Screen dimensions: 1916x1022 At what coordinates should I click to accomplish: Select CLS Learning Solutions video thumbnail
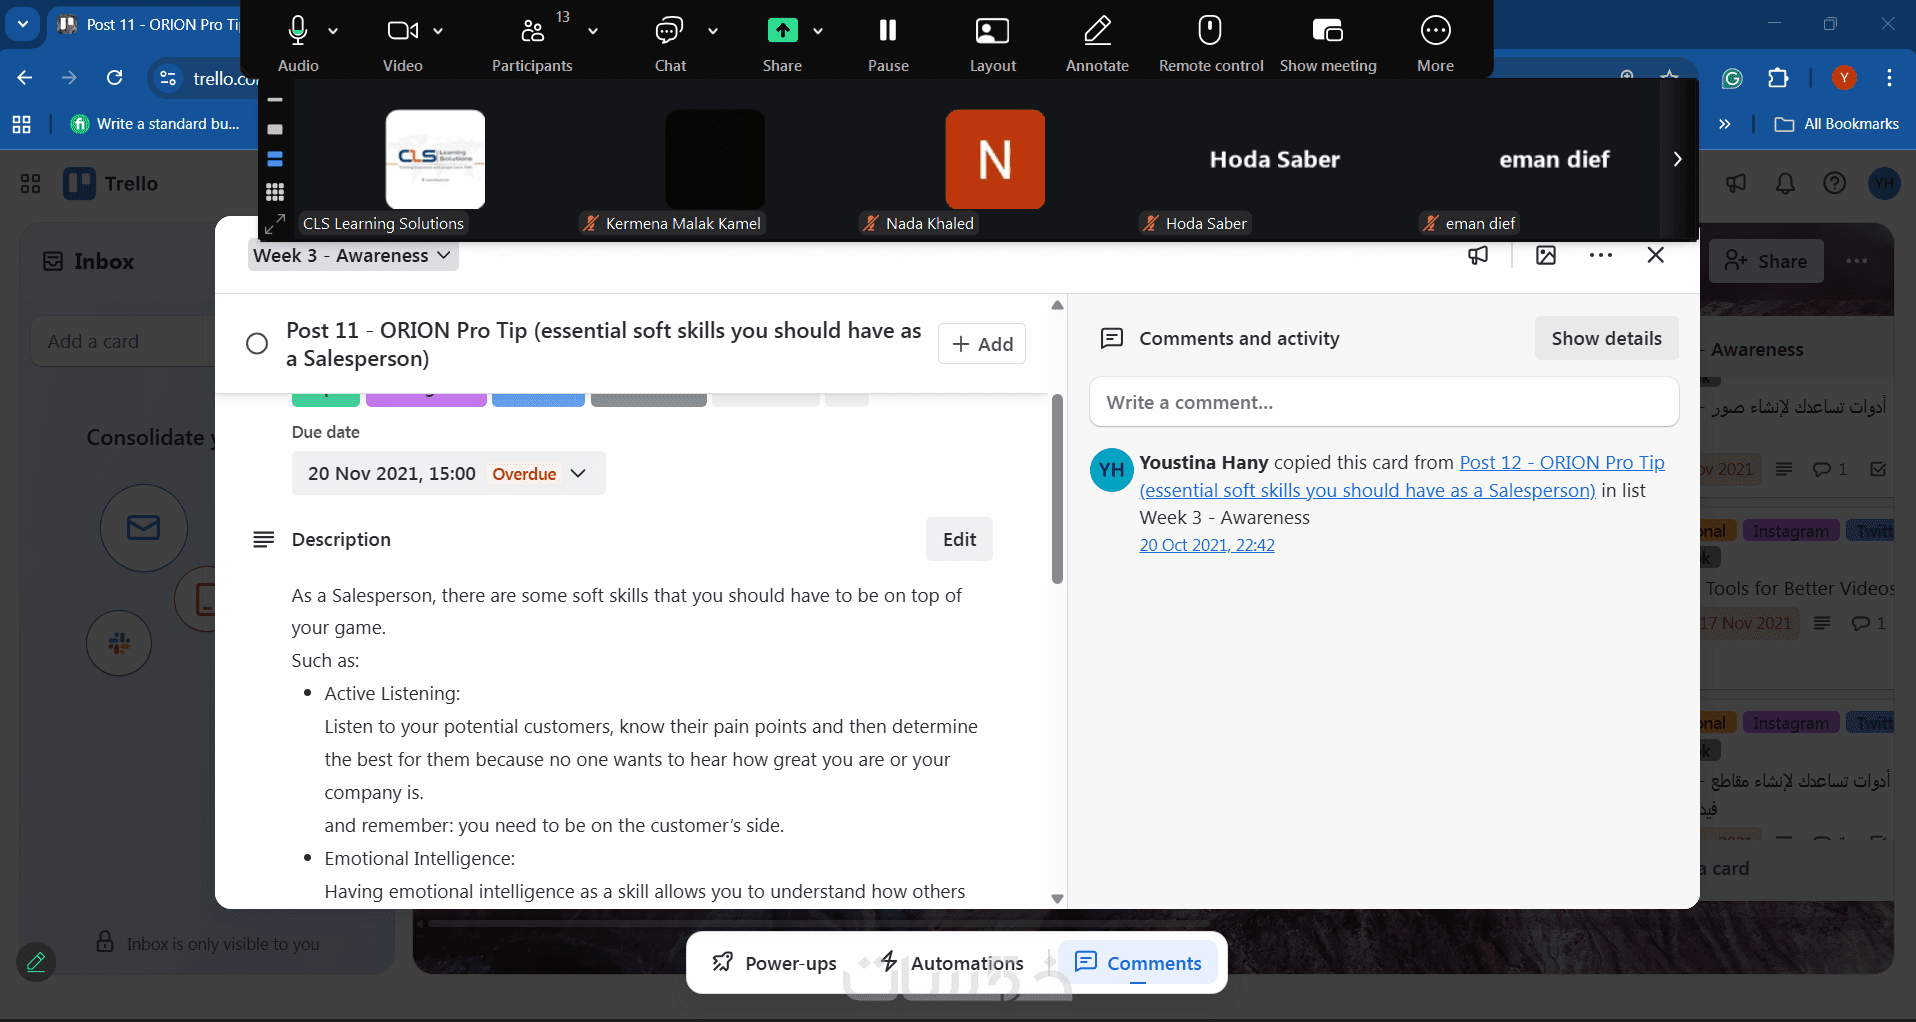[x=435, y=159]
